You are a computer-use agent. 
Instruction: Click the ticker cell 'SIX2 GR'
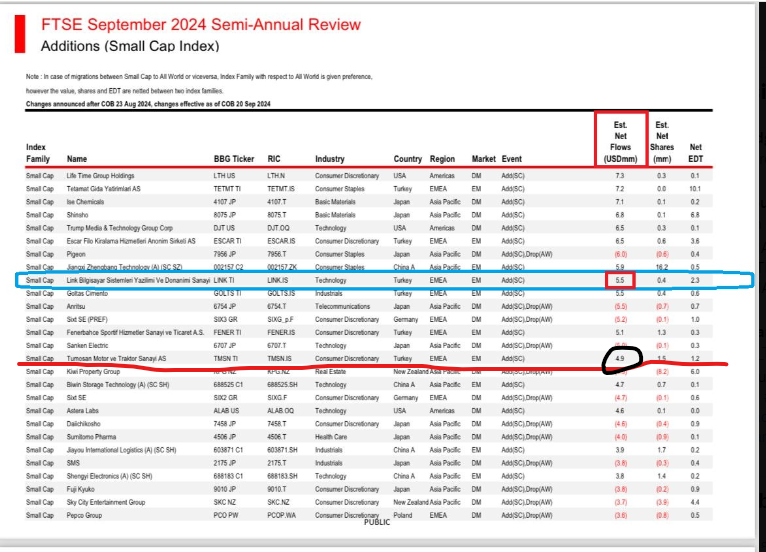(x=225, y=398)
